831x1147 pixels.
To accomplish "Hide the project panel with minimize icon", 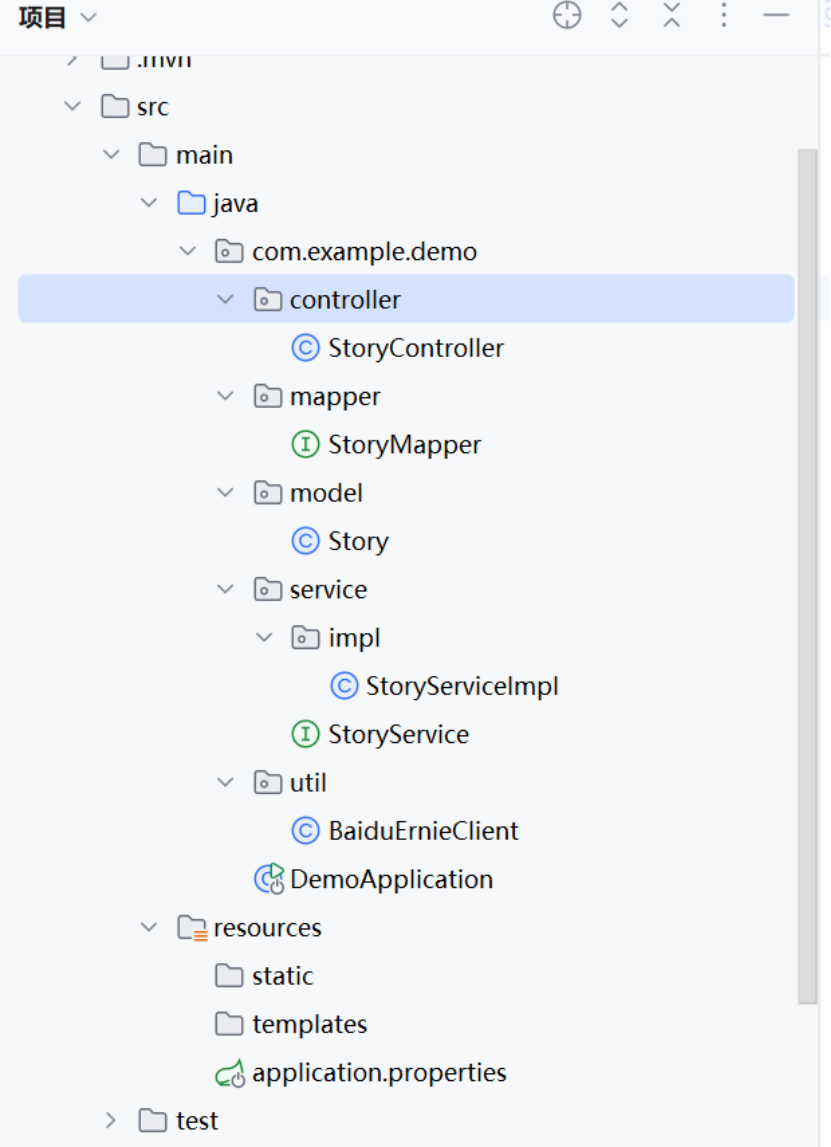I will click(x=776, y=16).
